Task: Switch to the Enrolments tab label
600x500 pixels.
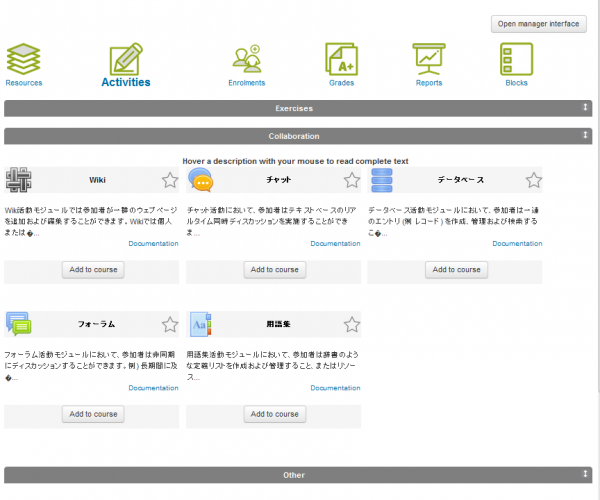Action: coord(246,83)
